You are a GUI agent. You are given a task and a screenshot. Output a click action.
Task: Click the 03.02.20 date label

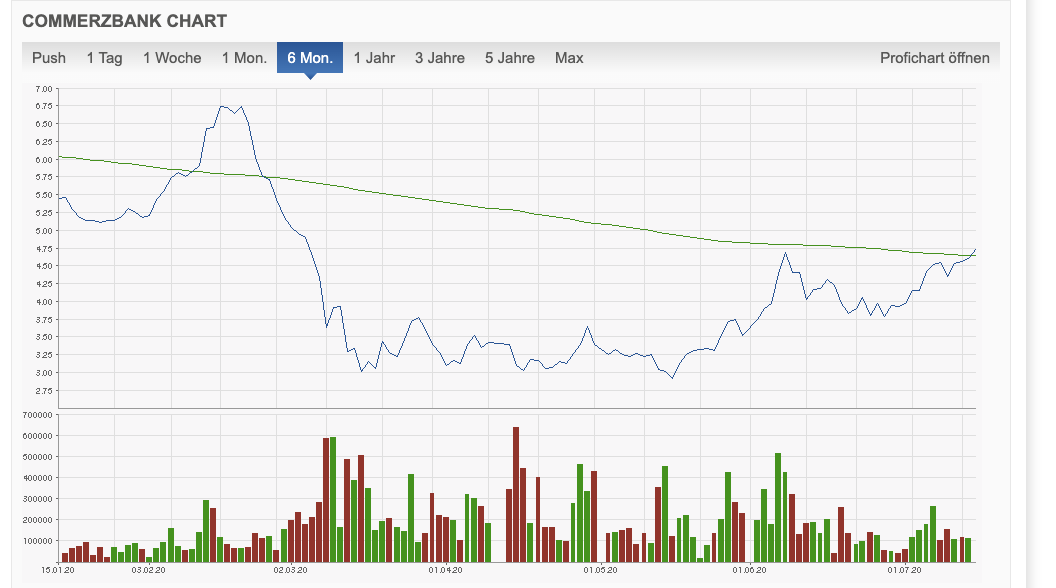tap(148, 570)
